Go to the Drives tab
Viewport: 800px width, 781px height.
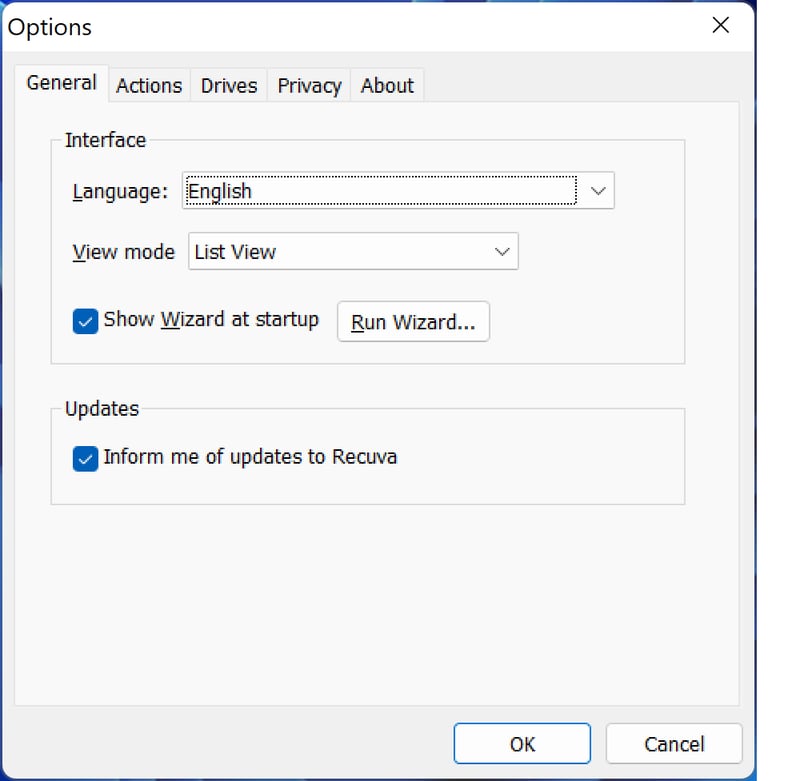(x=229, y=86)
